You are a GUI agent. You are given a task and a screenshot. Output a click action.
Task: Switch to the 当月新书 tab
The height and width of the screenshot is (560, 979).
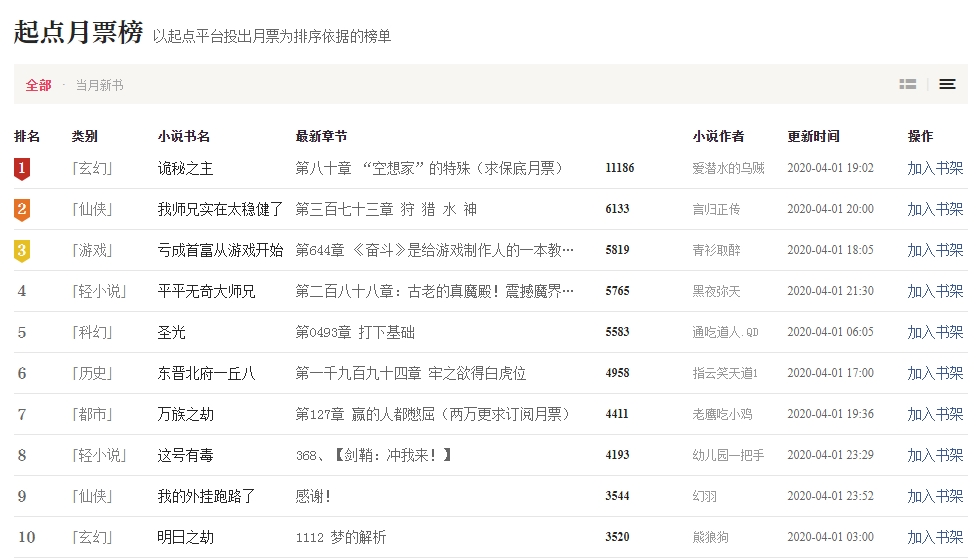pyautogui.click(x=100, y=86)
